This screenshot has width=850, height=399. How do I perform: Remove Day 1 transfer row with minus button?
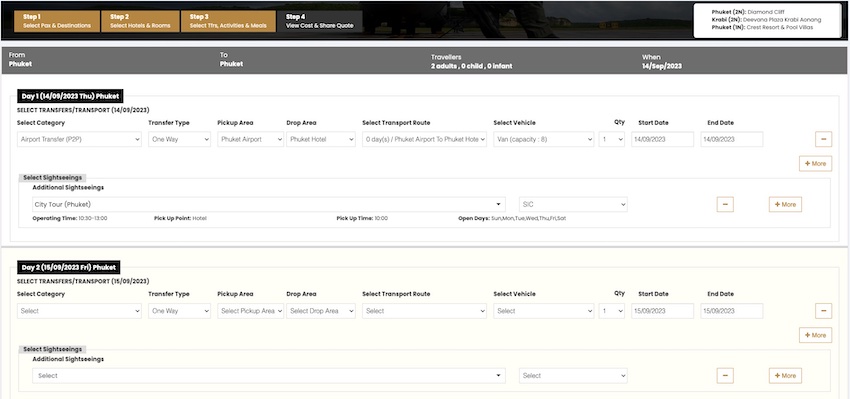click(x=823, y=139)
